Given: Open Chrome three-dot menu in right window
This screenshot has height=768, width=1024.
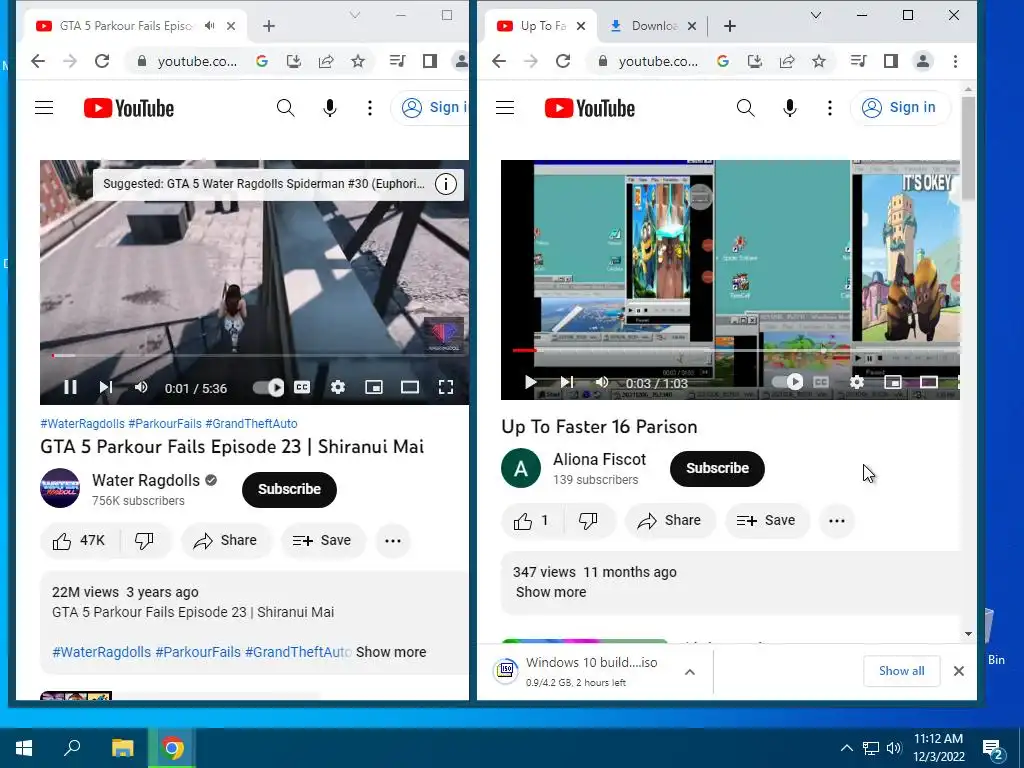Looking at the screenshot, I should tap(955, 61).
